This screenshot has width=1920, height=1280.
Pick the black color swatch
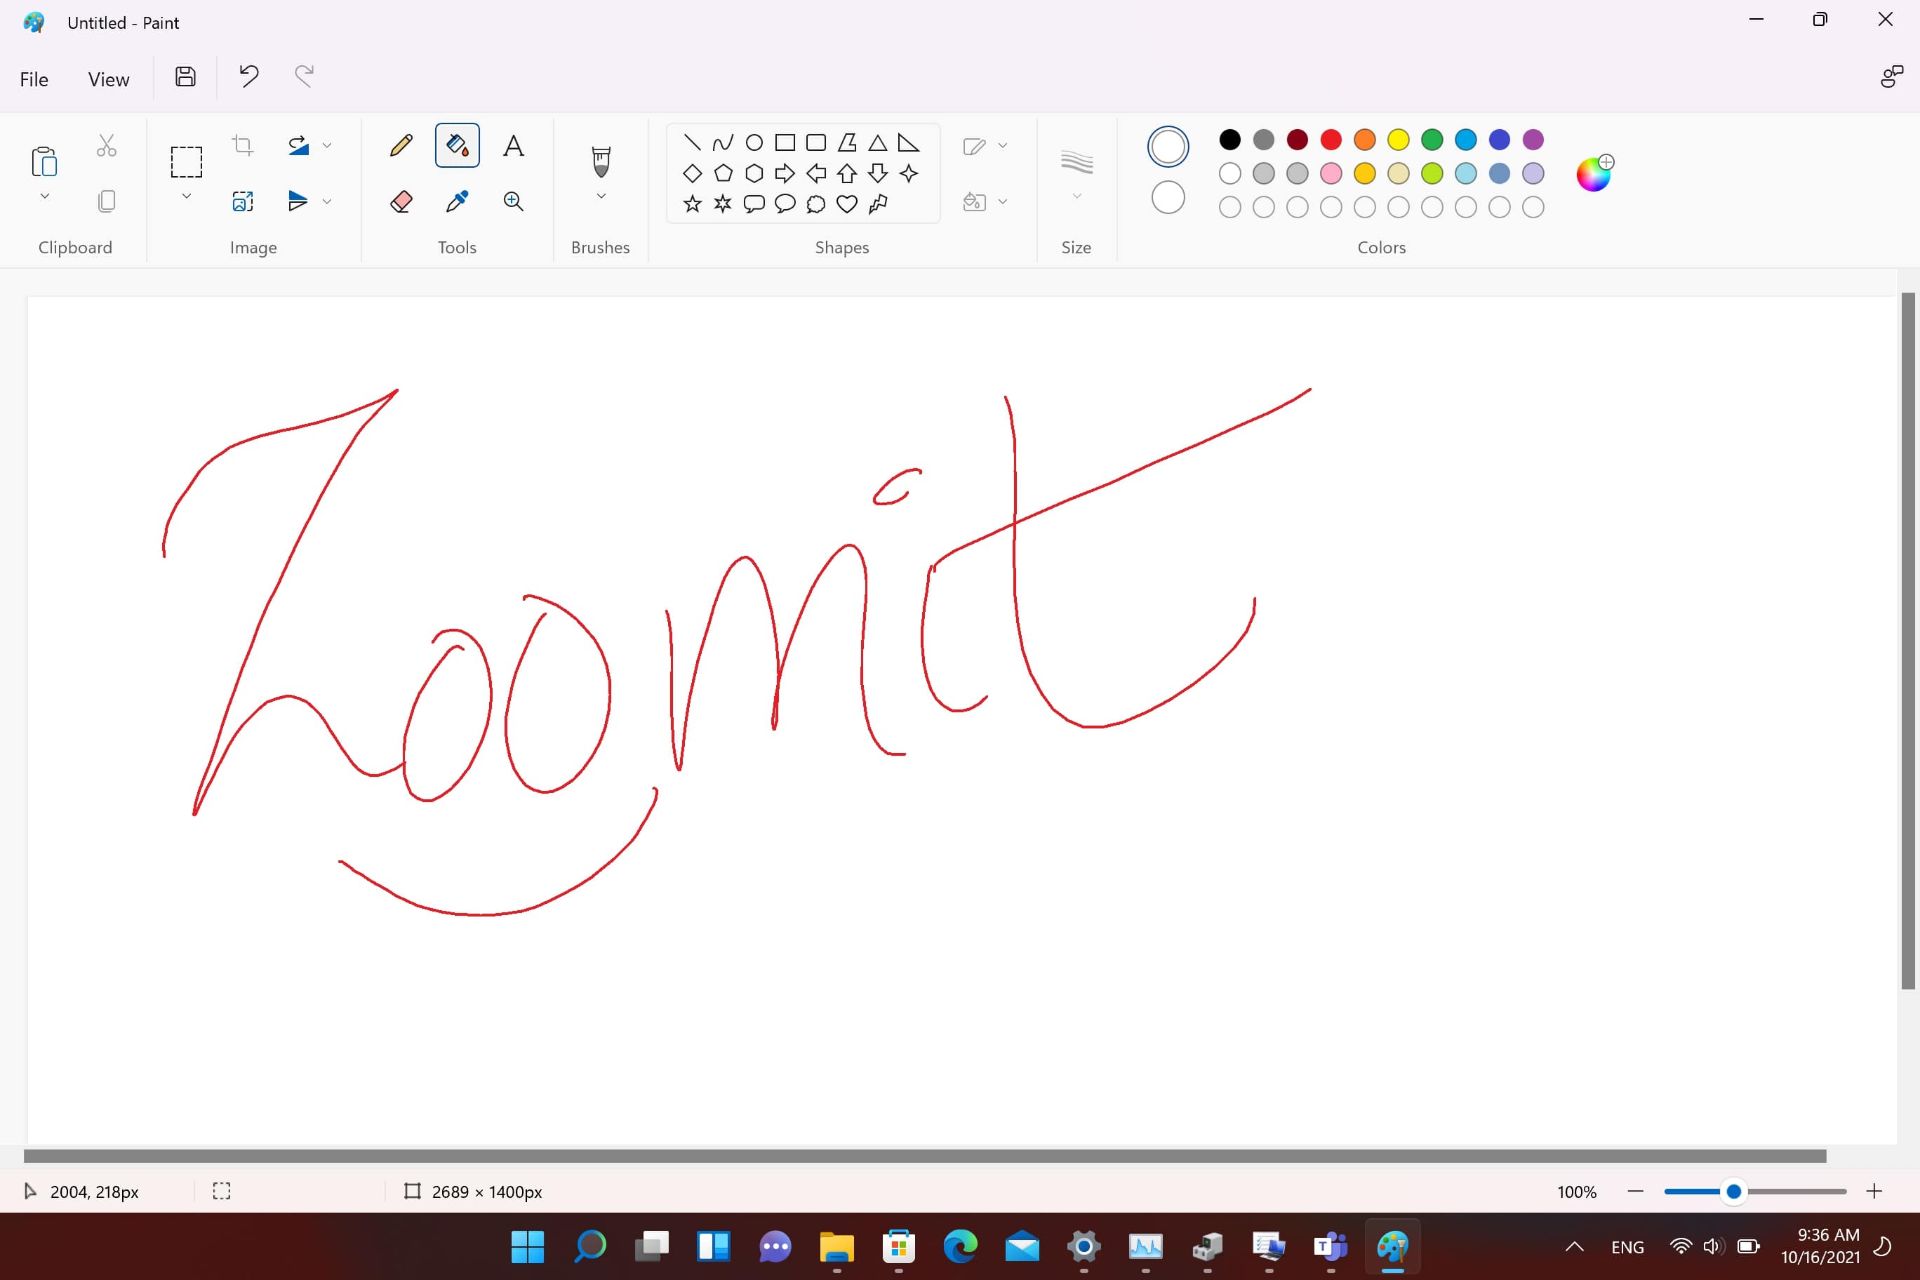click(1230, 140)
